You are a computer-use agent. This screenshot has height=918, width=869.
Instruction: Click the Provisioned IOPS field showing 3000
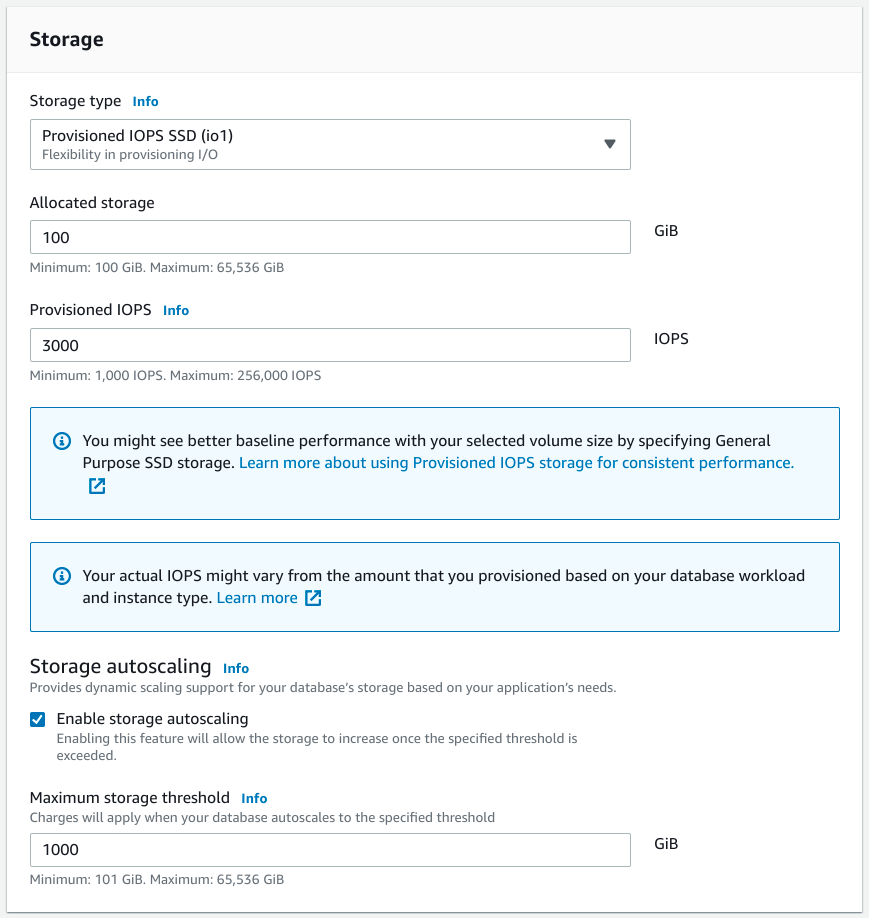click(x=330, y=345)
